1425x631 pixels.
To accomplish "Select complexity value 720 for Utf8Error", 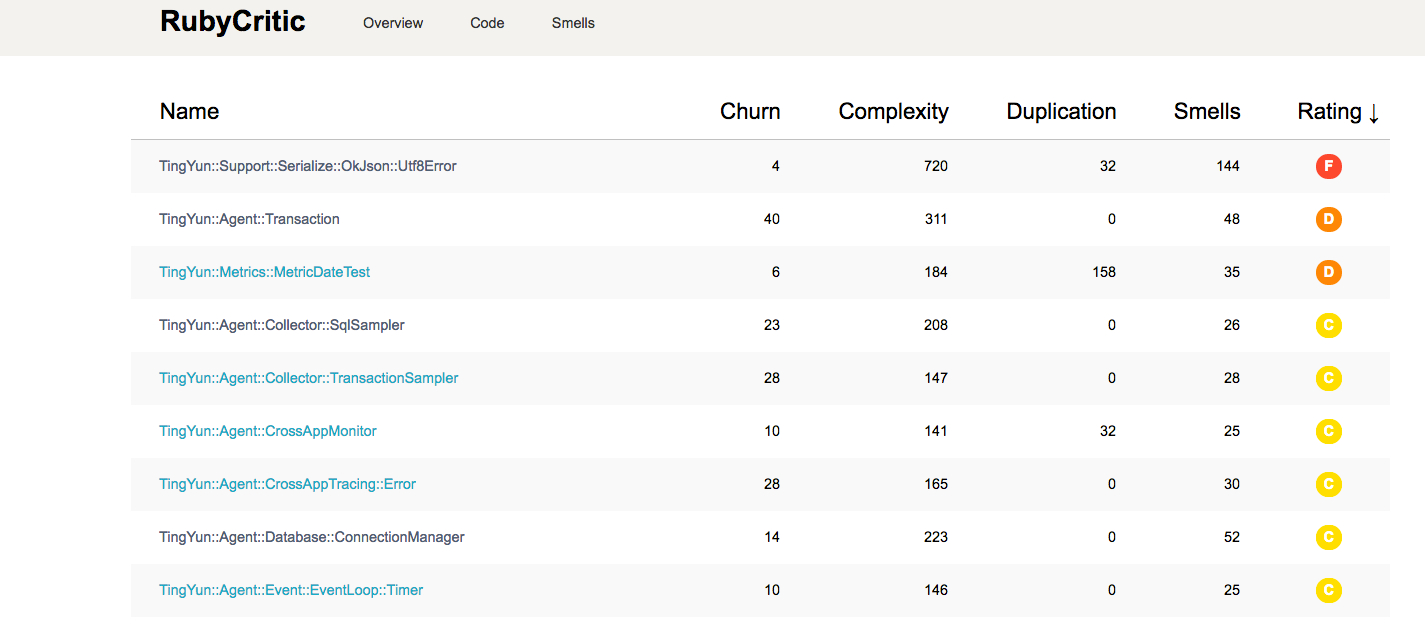I will pyautogui.click(x=936, y=166).
